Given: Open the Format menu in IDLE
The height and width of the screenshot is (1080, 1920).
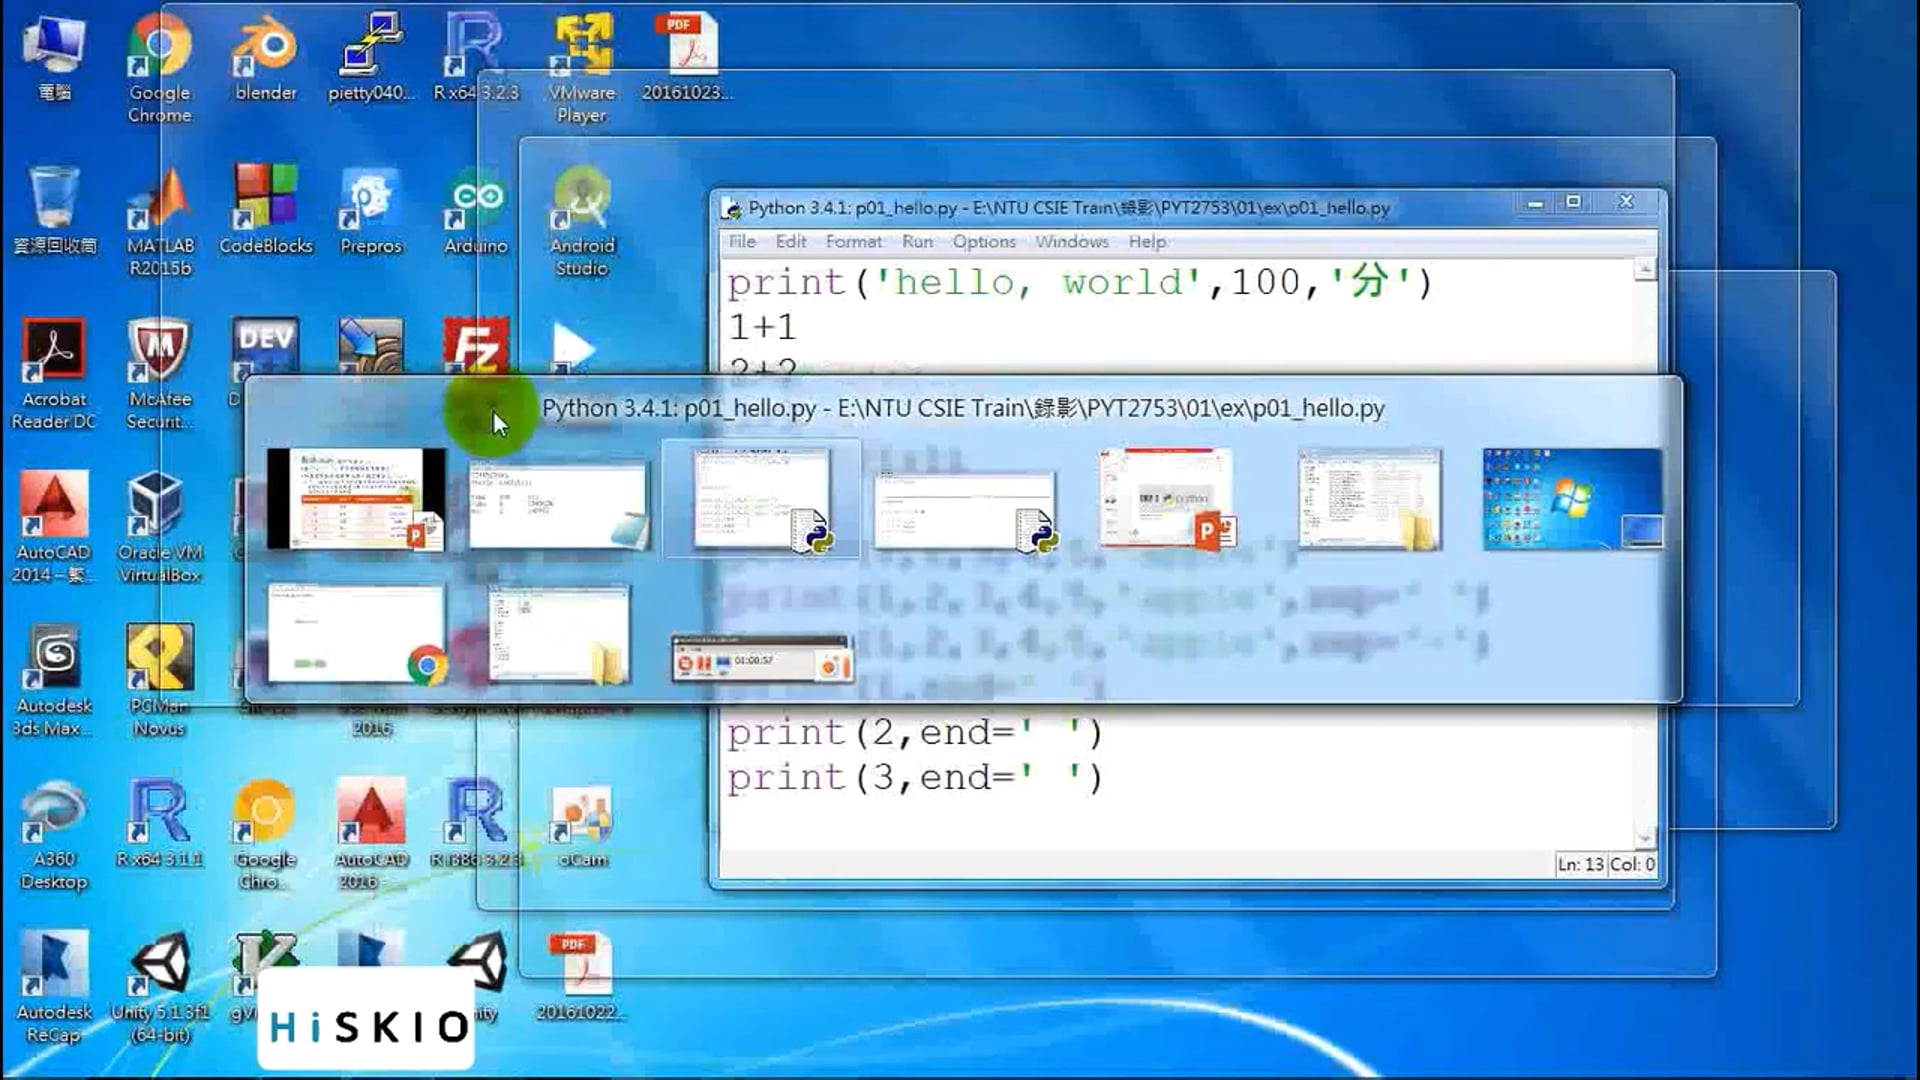Looking at the screenshot, I should (853, 242).
